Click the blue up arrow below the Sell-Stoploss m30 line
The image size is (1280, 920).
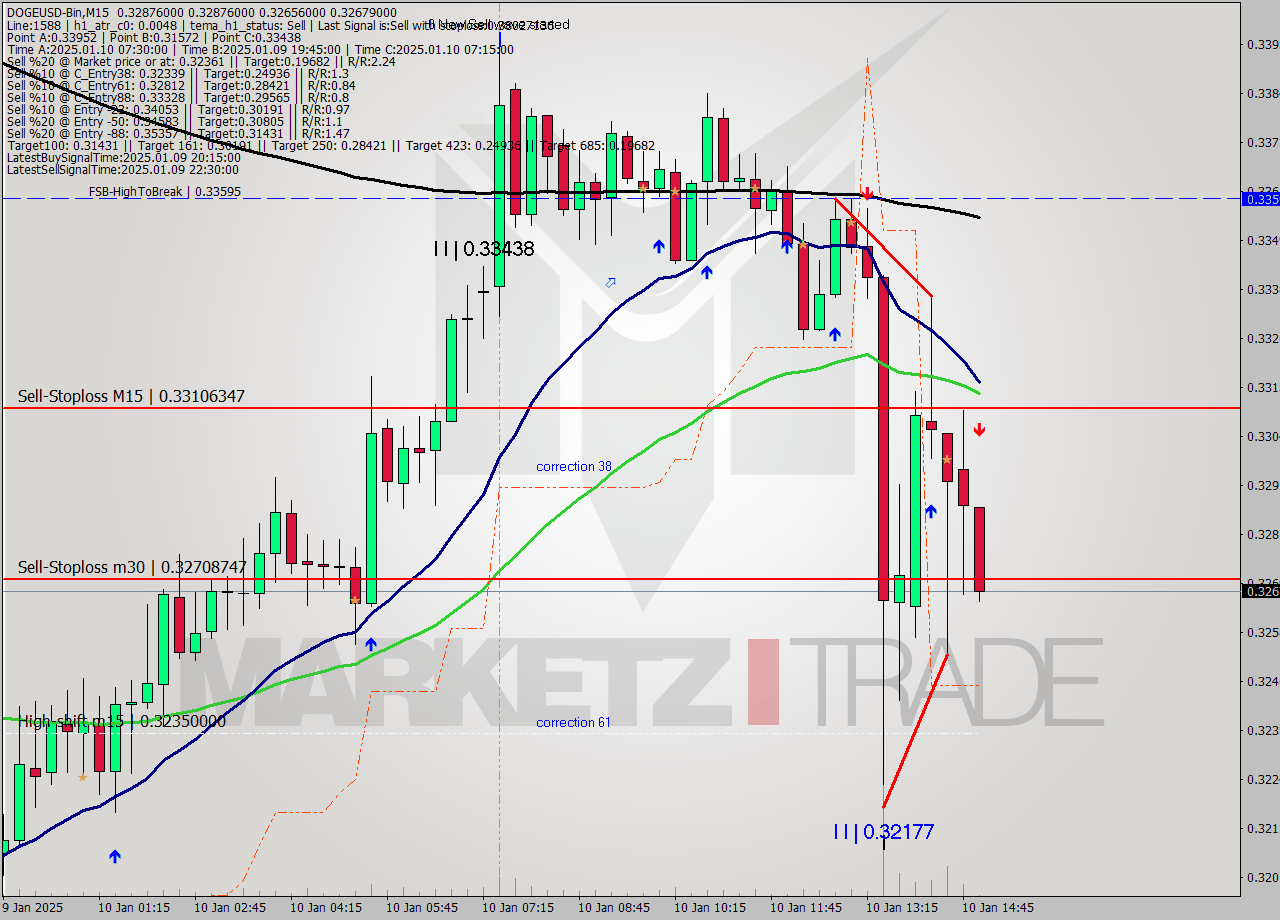coord(371,644)
